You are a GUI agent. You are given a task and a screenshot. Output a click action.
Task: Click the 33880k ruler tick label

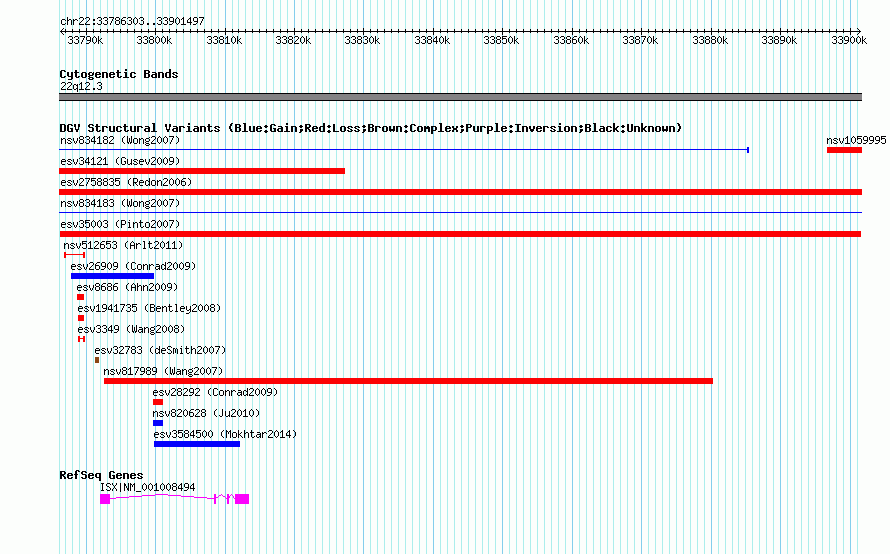pos(711,40)
